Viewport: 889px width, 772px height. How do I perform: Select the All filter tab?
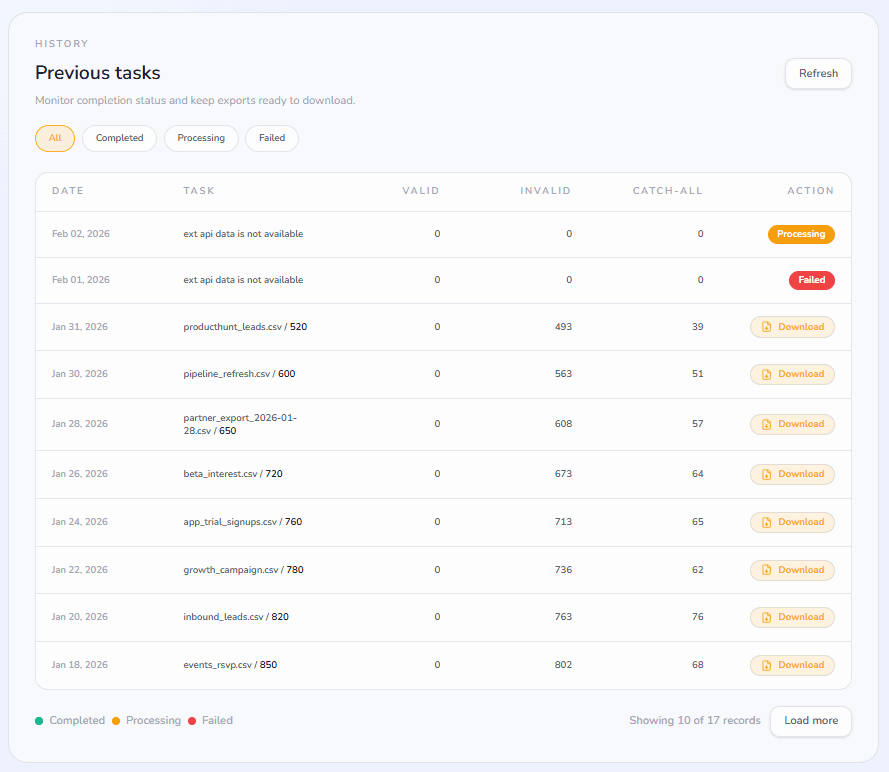pos(55,138)
